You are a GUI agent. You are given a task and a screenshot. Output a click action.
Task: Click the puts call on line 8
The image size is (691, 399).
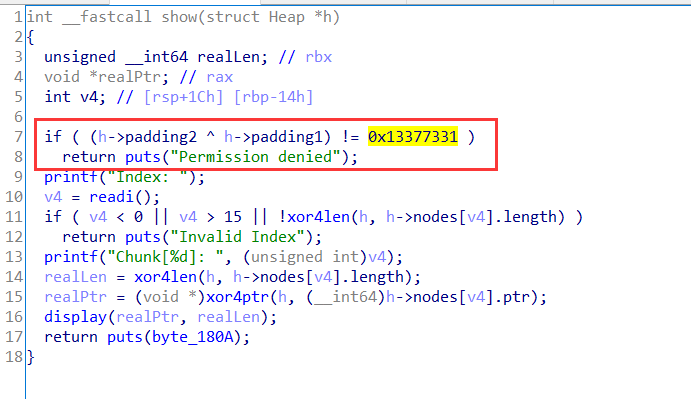pos(143,157)
